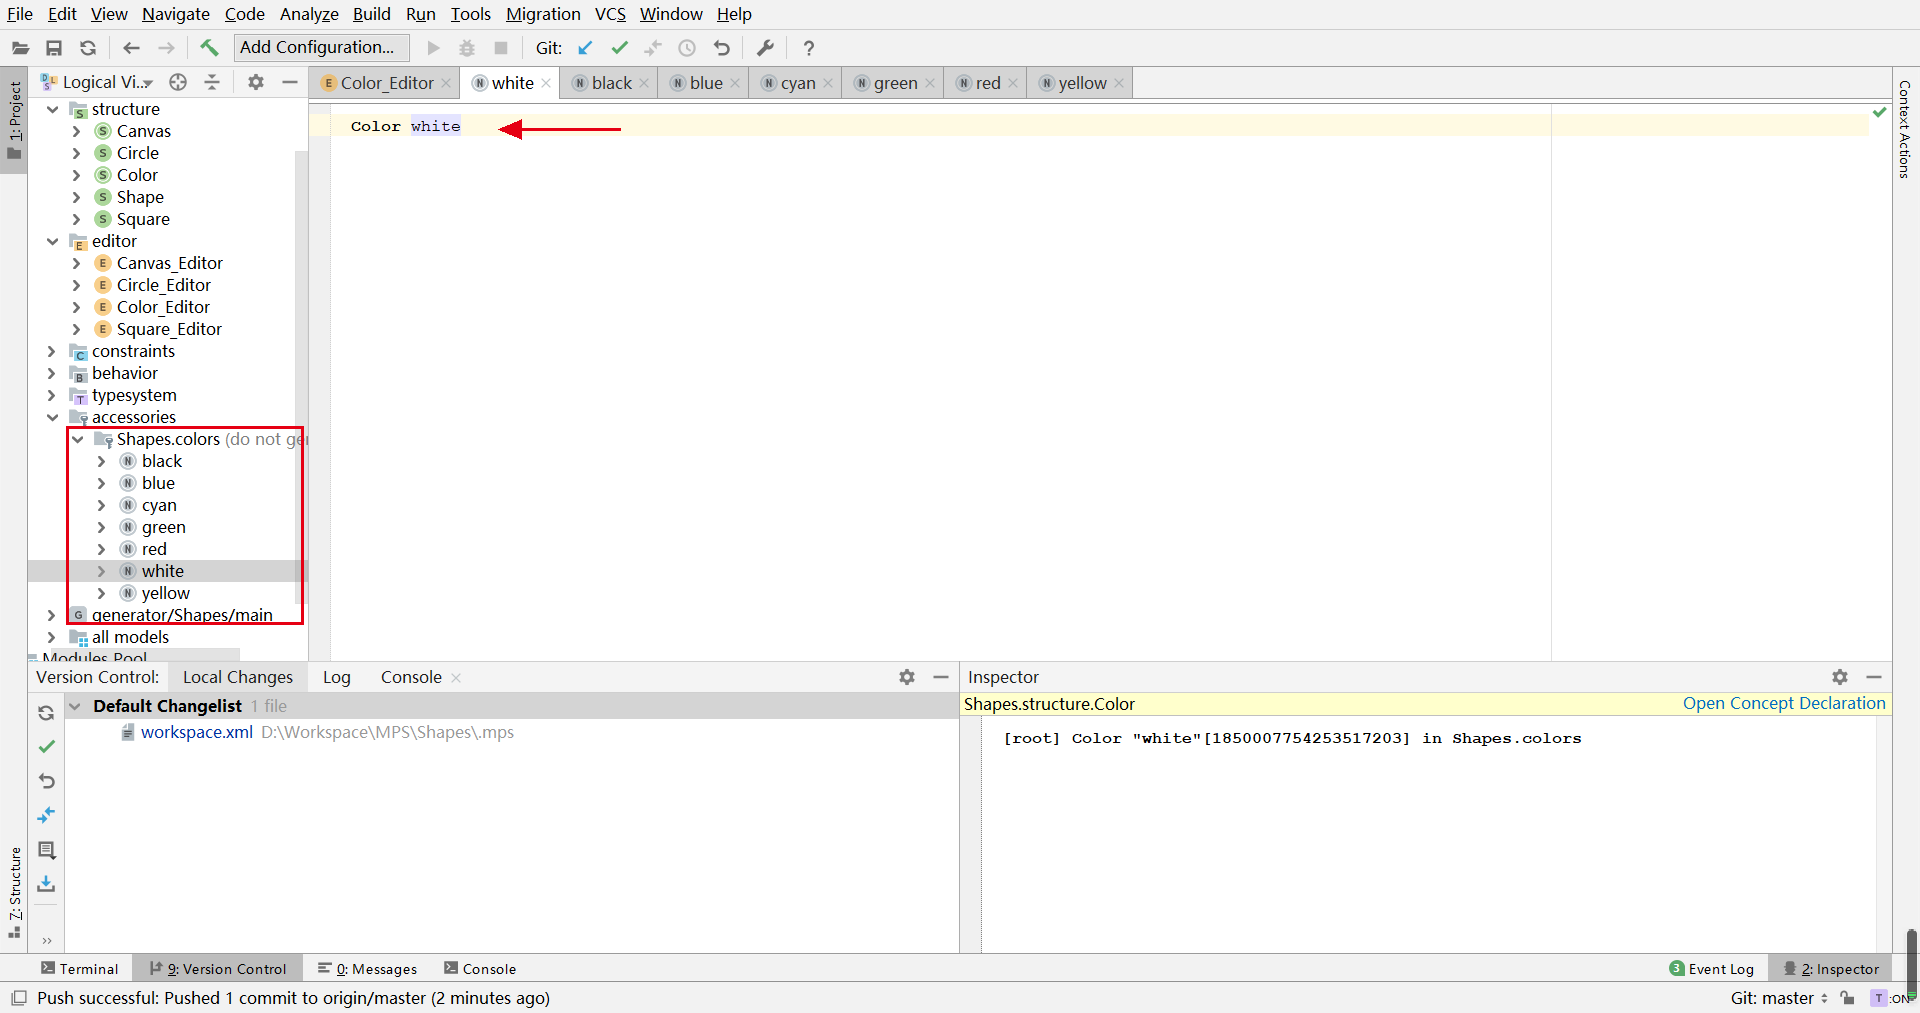Expand the black color node
The image size is (1920, 1013).
101,461
